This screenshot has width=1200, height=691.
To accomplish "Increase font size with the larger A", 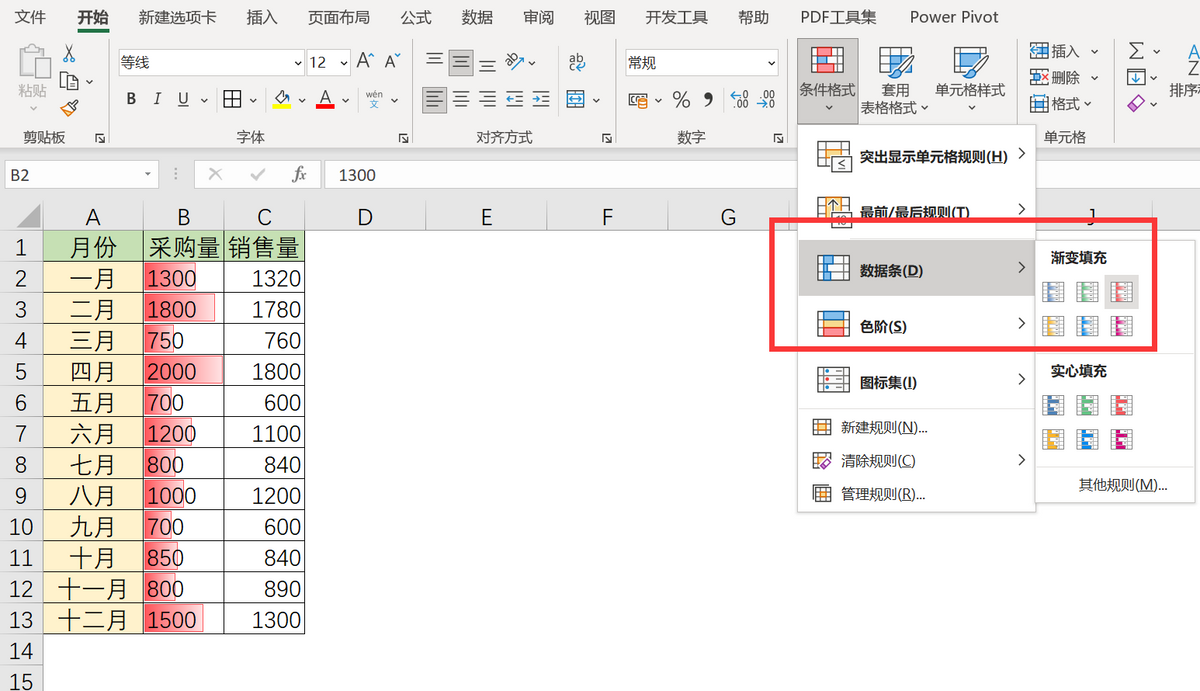I will (365, 62).
